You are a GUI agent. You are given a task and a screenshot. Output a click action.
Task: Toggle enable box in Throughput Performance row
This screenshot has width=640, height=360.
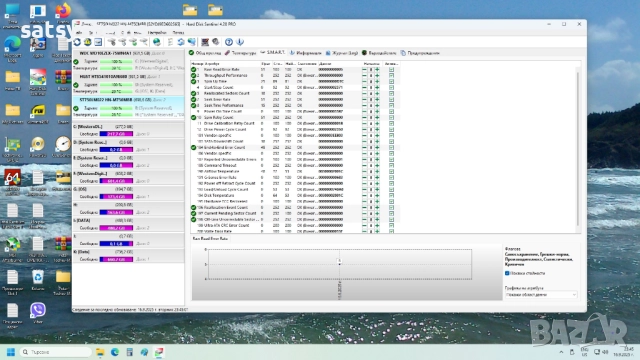tap(391, 76)
